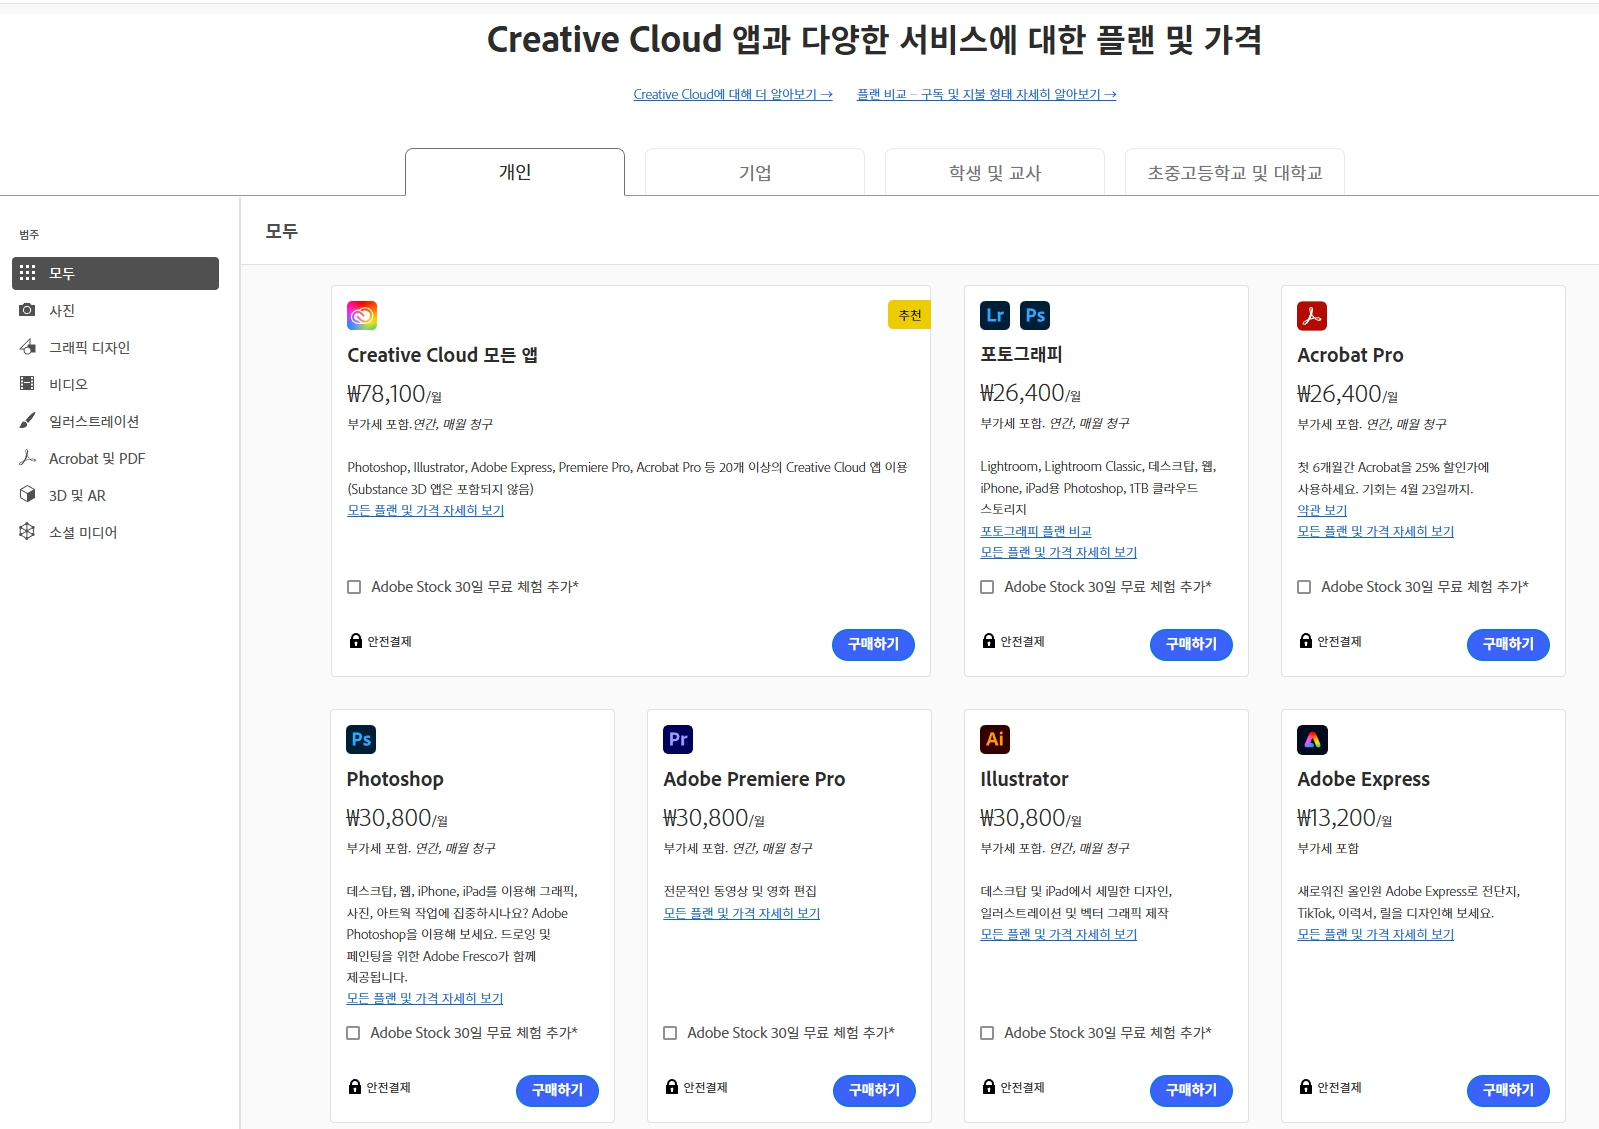
Task: Open the Creative Cloud에 대해 더 알아보기 link
Action: [x=733, y=94]
